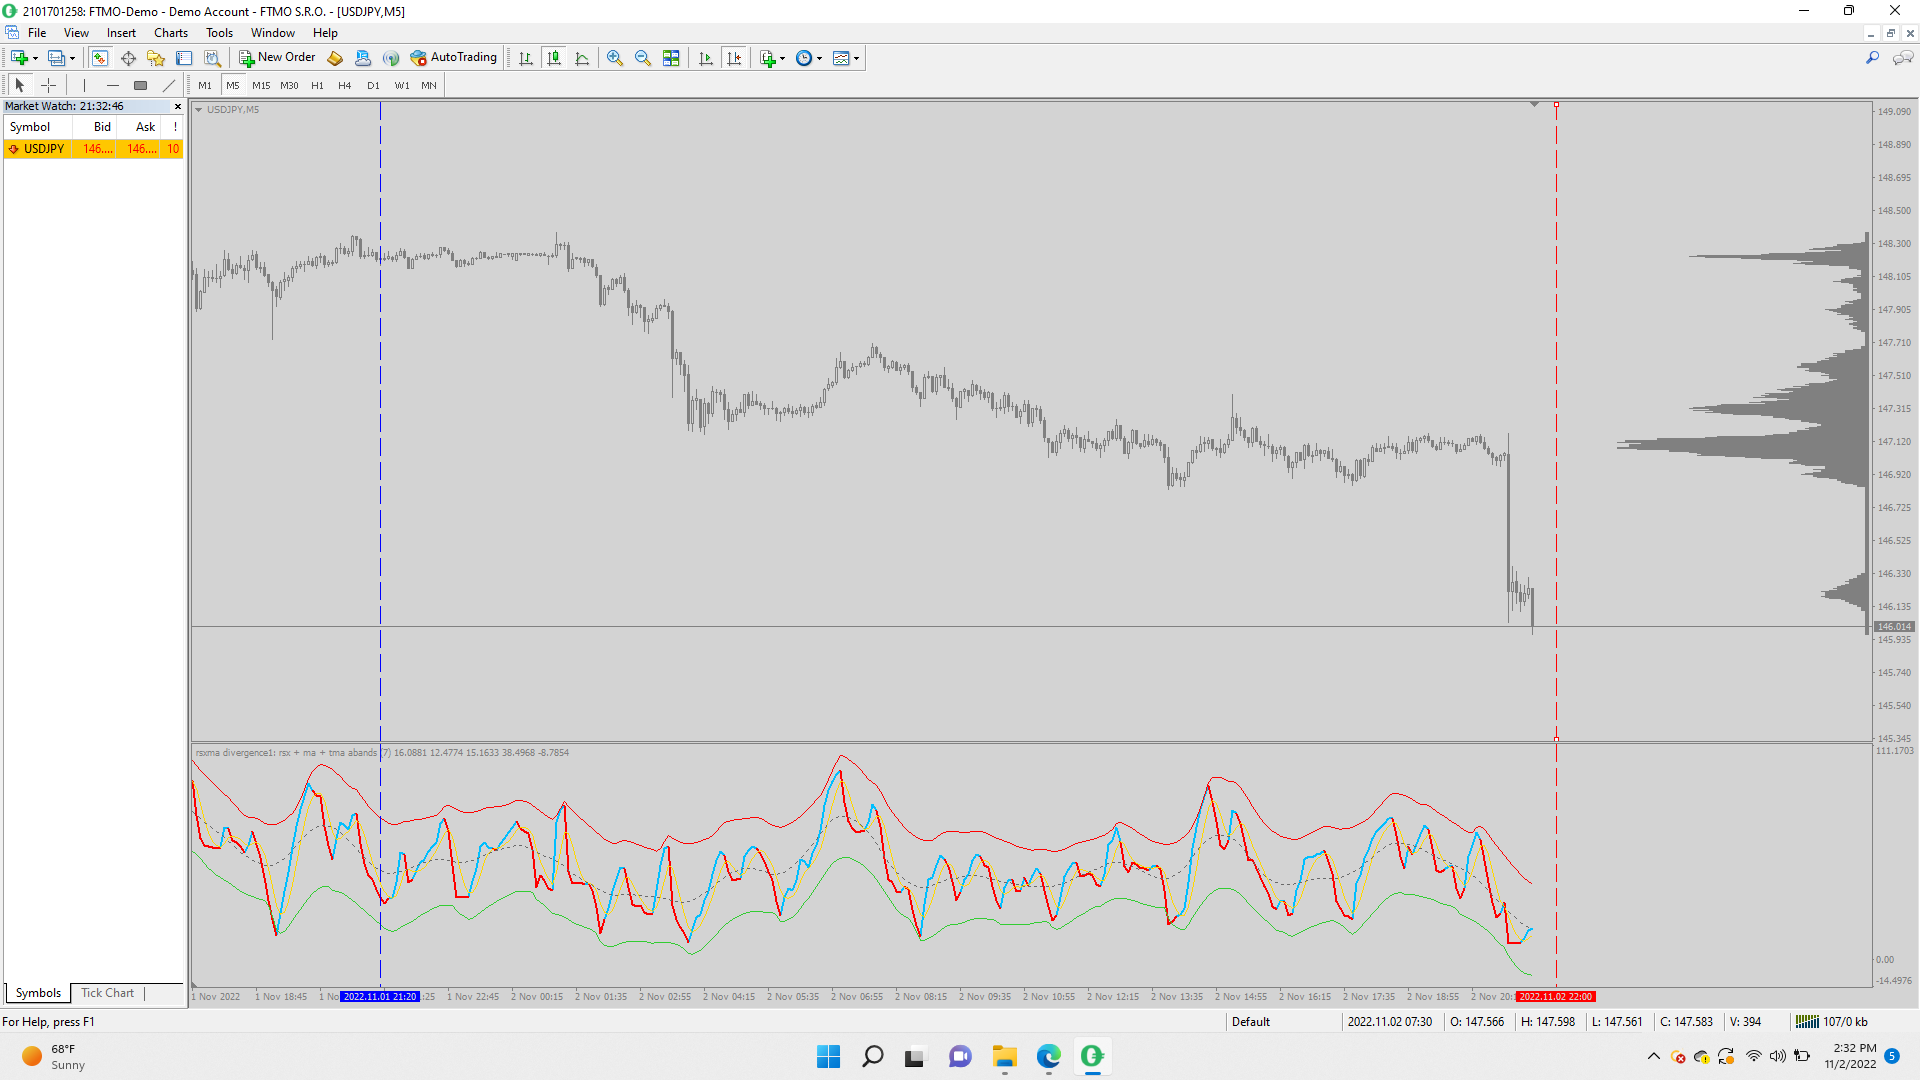Click the New Order button
Screen dimensions: 1920x1080
(x=277, y=58)
